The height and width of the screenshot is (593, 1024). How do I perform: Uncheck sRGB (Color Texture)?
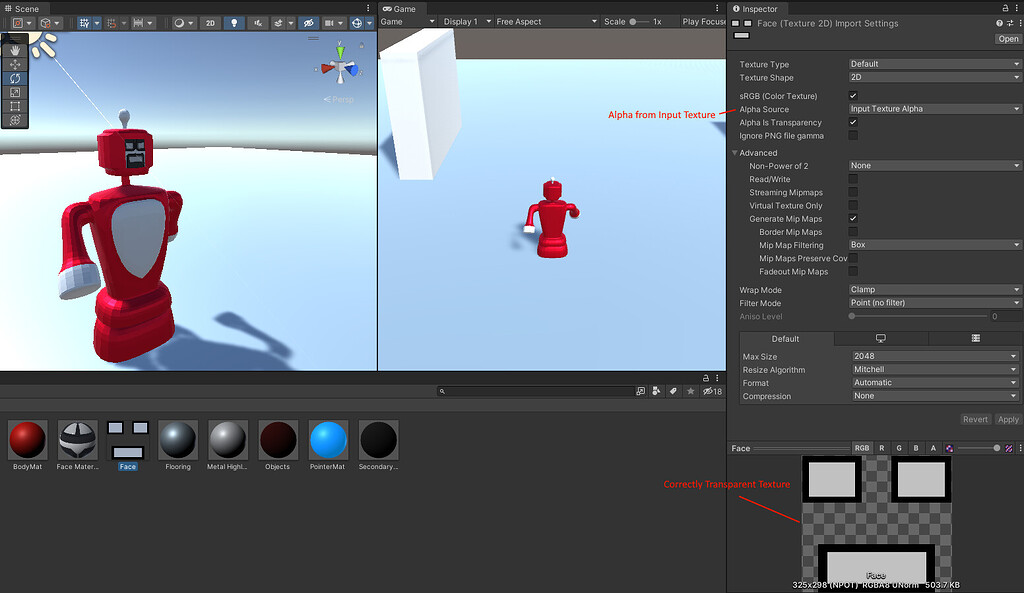click(853, 96)
